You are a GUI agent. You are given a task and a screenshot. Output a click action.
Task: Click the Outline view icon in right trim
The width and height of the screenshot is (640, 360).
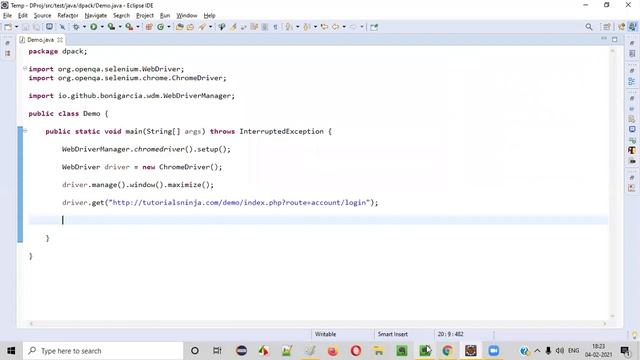click(632, 81)
